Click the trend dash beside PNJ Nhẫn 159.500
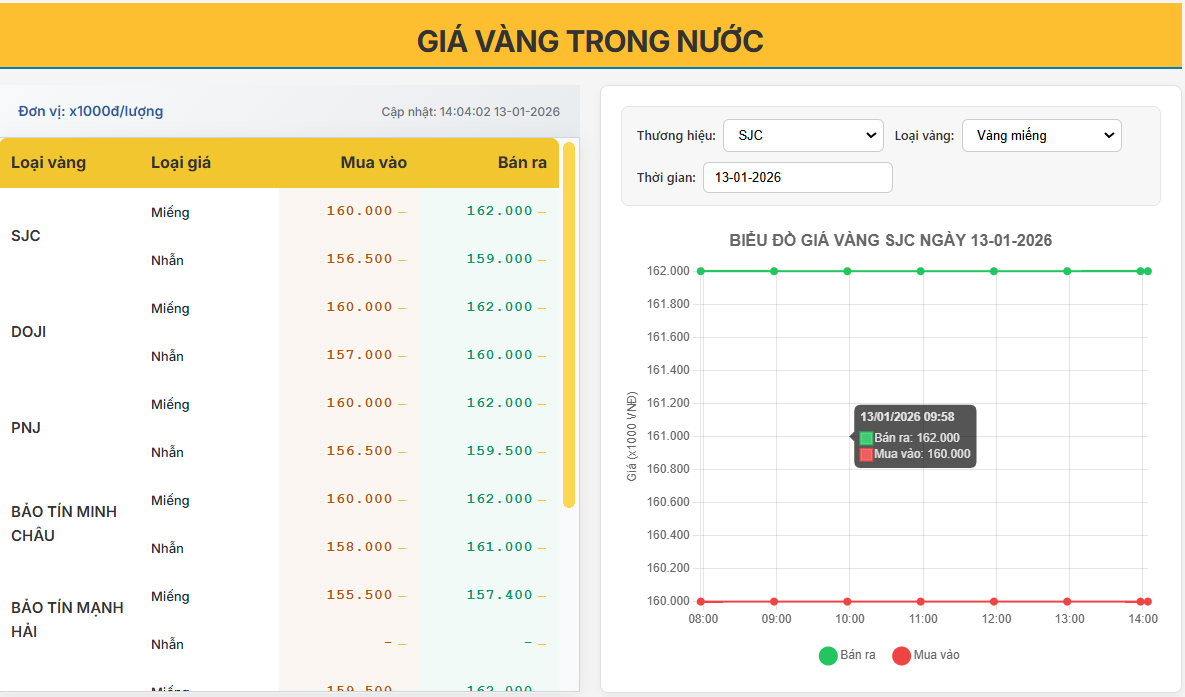 [540, 450]
